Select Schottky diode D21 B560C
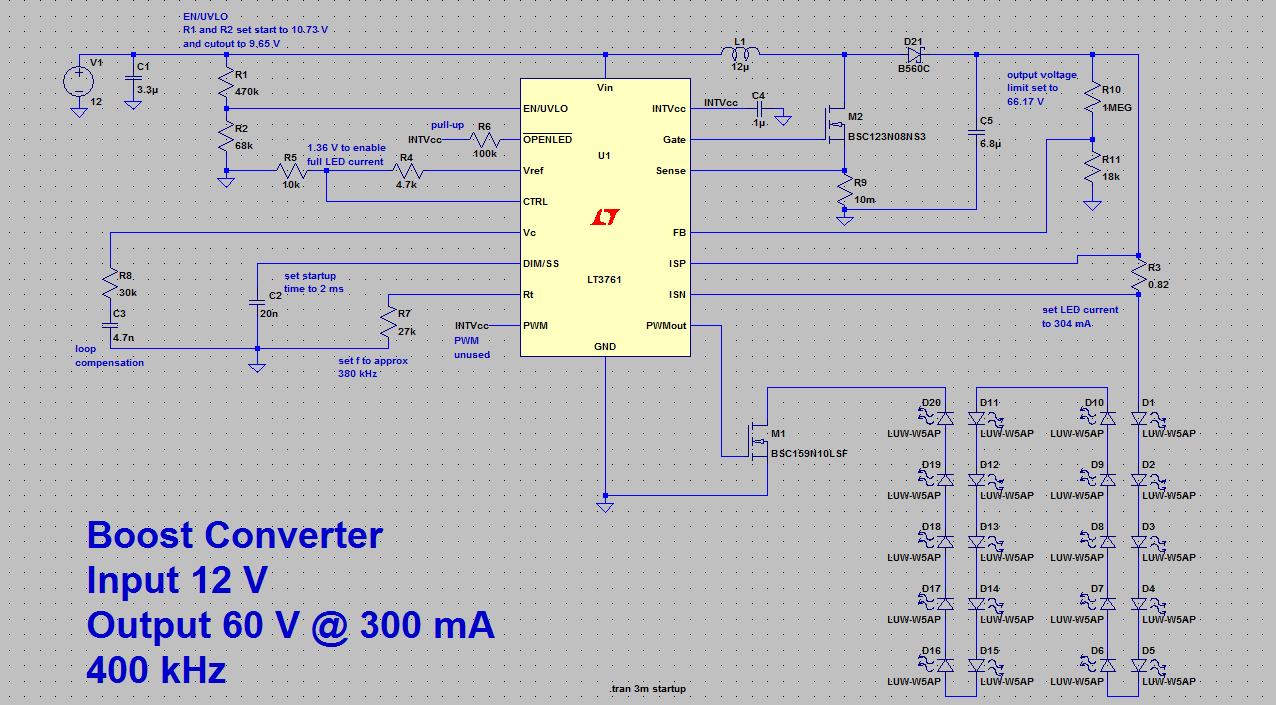The height and width of the screenshot is (705, 1276). click(x=914, y=55)
